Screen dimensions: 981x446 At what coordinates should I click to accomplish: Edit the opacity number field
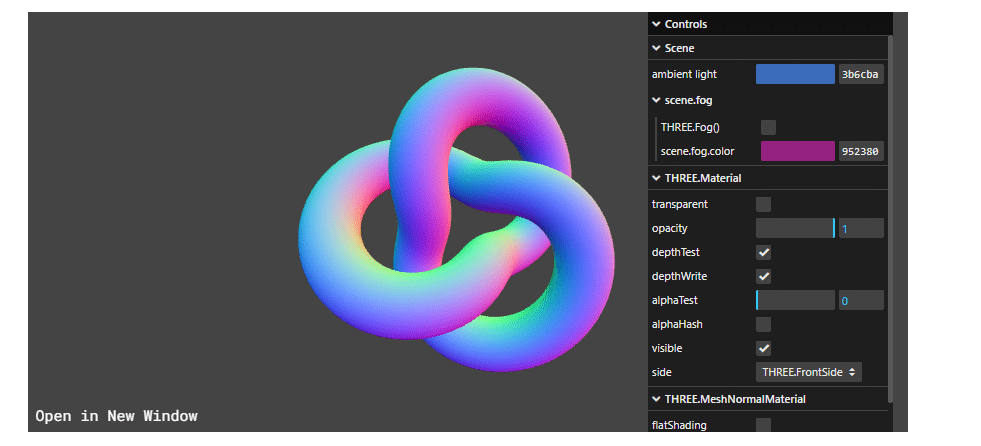tap(861, 228)
